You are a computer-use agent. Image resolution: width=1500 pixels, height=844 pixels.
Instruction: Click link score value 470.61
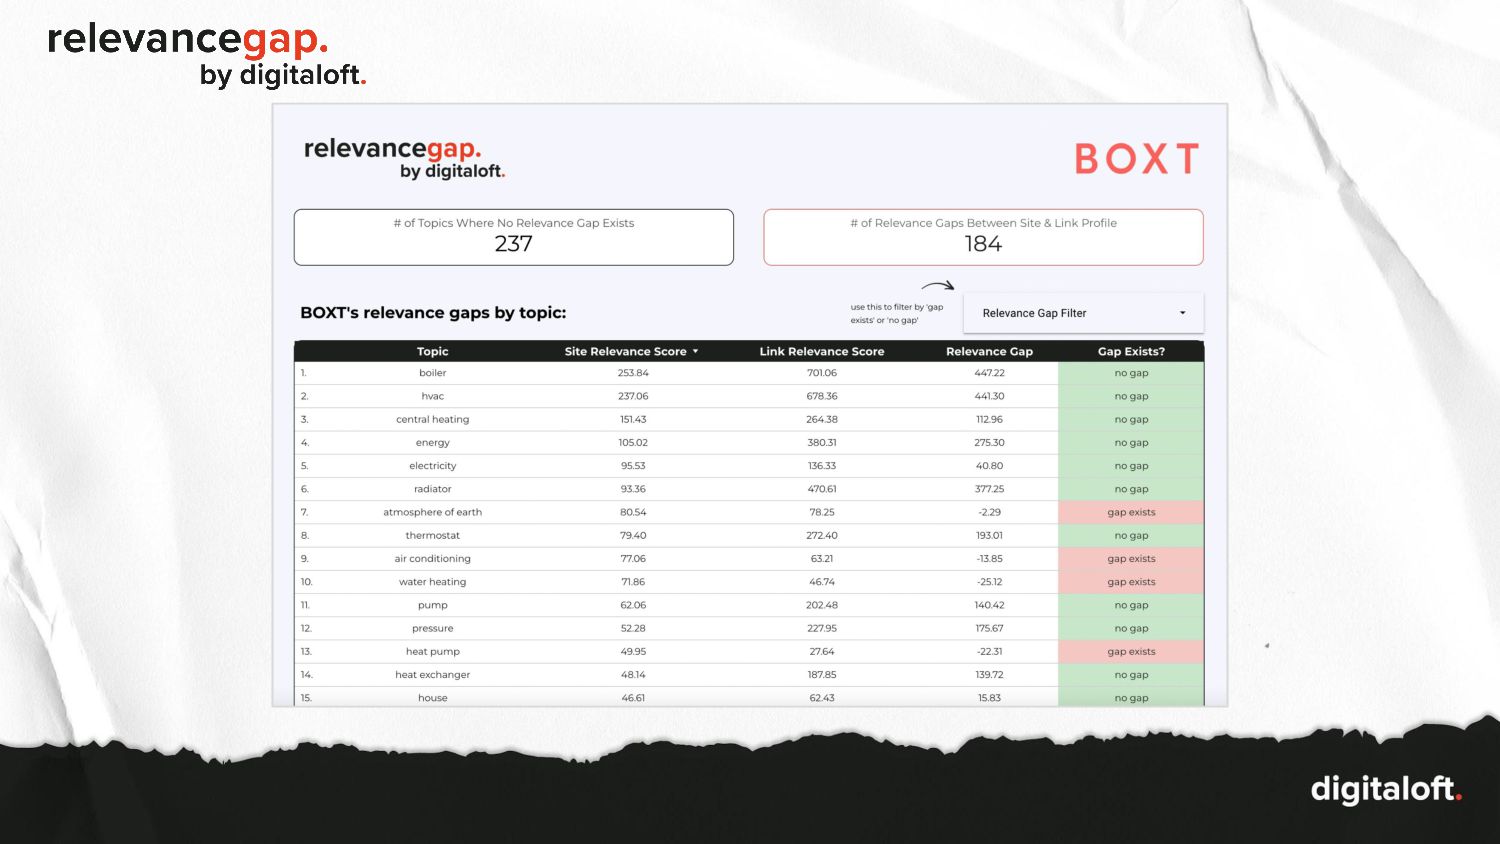tap(822, 489)
